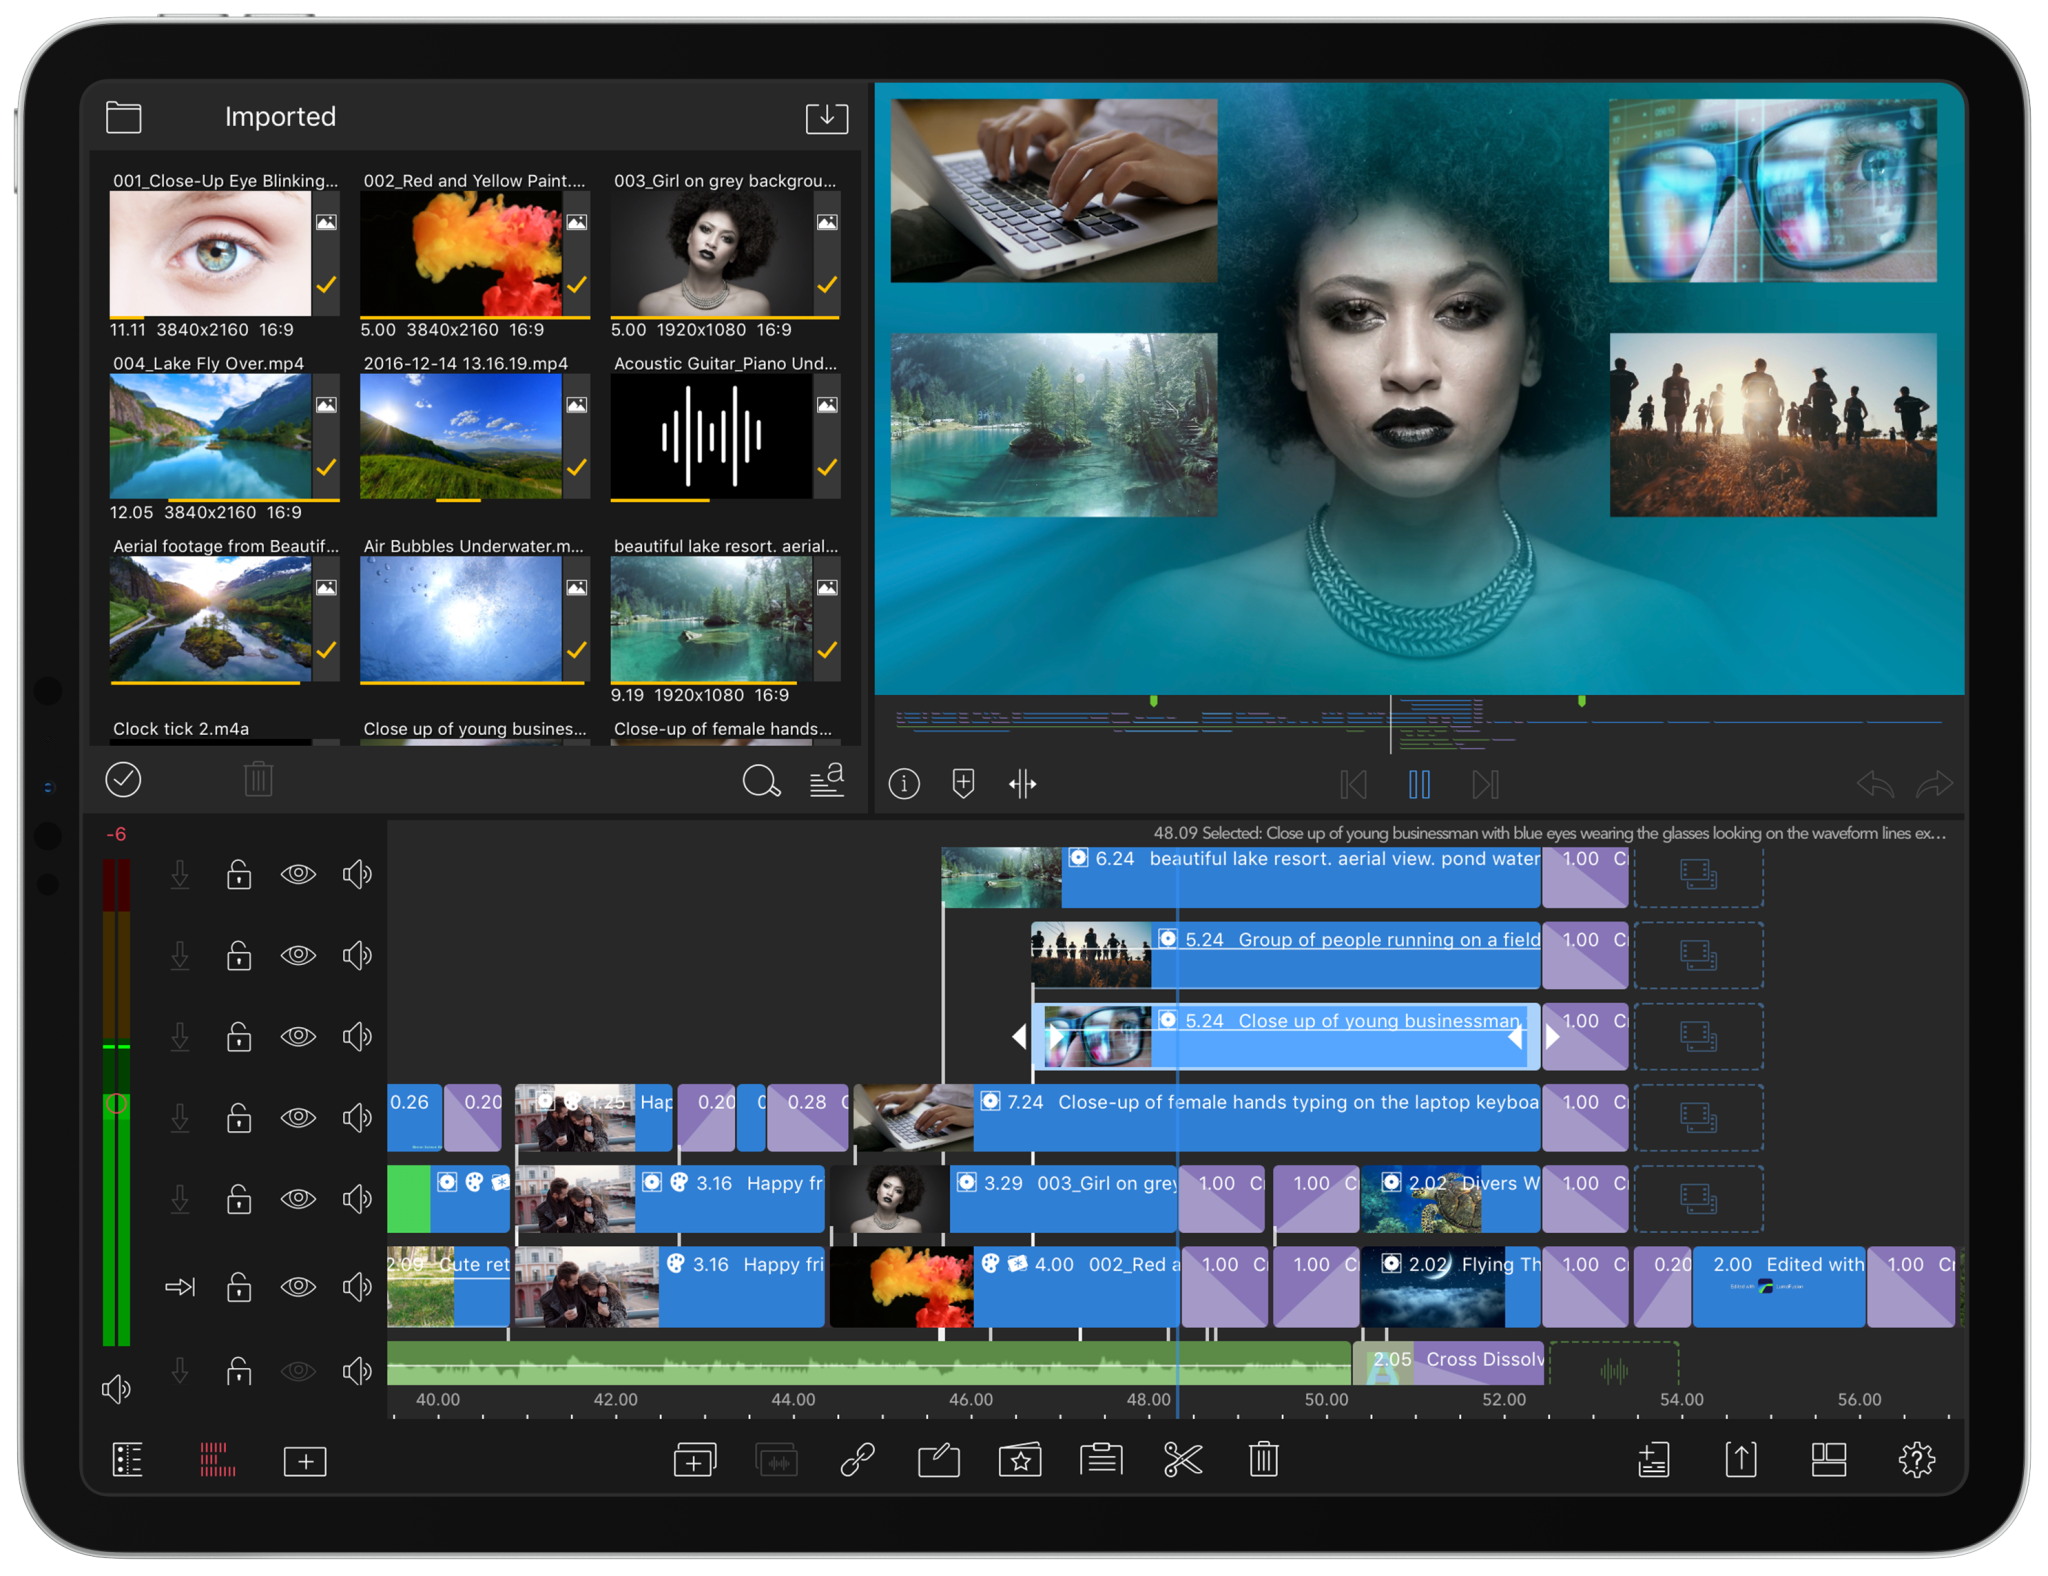Click the share export project icon
This screenshot has width=2048, height=1576.
(x=1740, y=1460)
